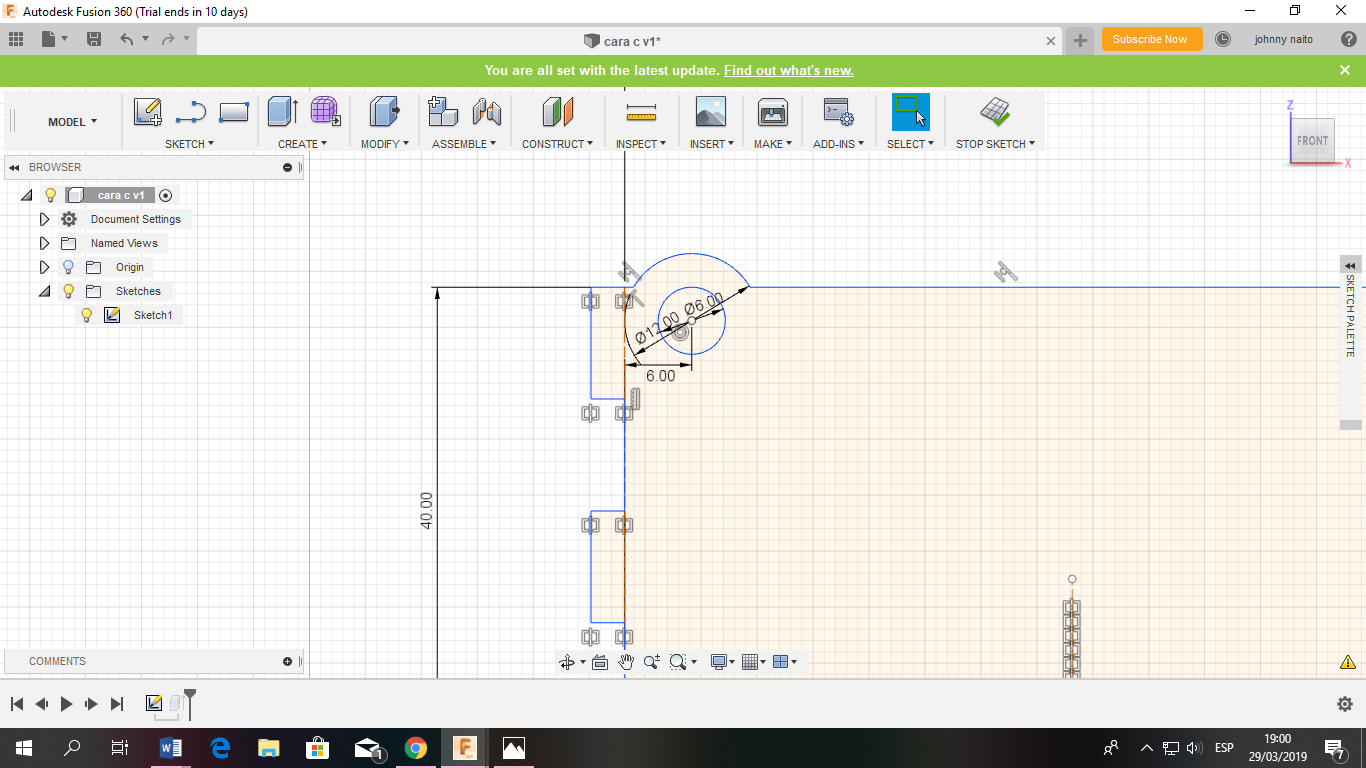
Task: Toggle the Origin folder light bulb
Action: point(68,267)
